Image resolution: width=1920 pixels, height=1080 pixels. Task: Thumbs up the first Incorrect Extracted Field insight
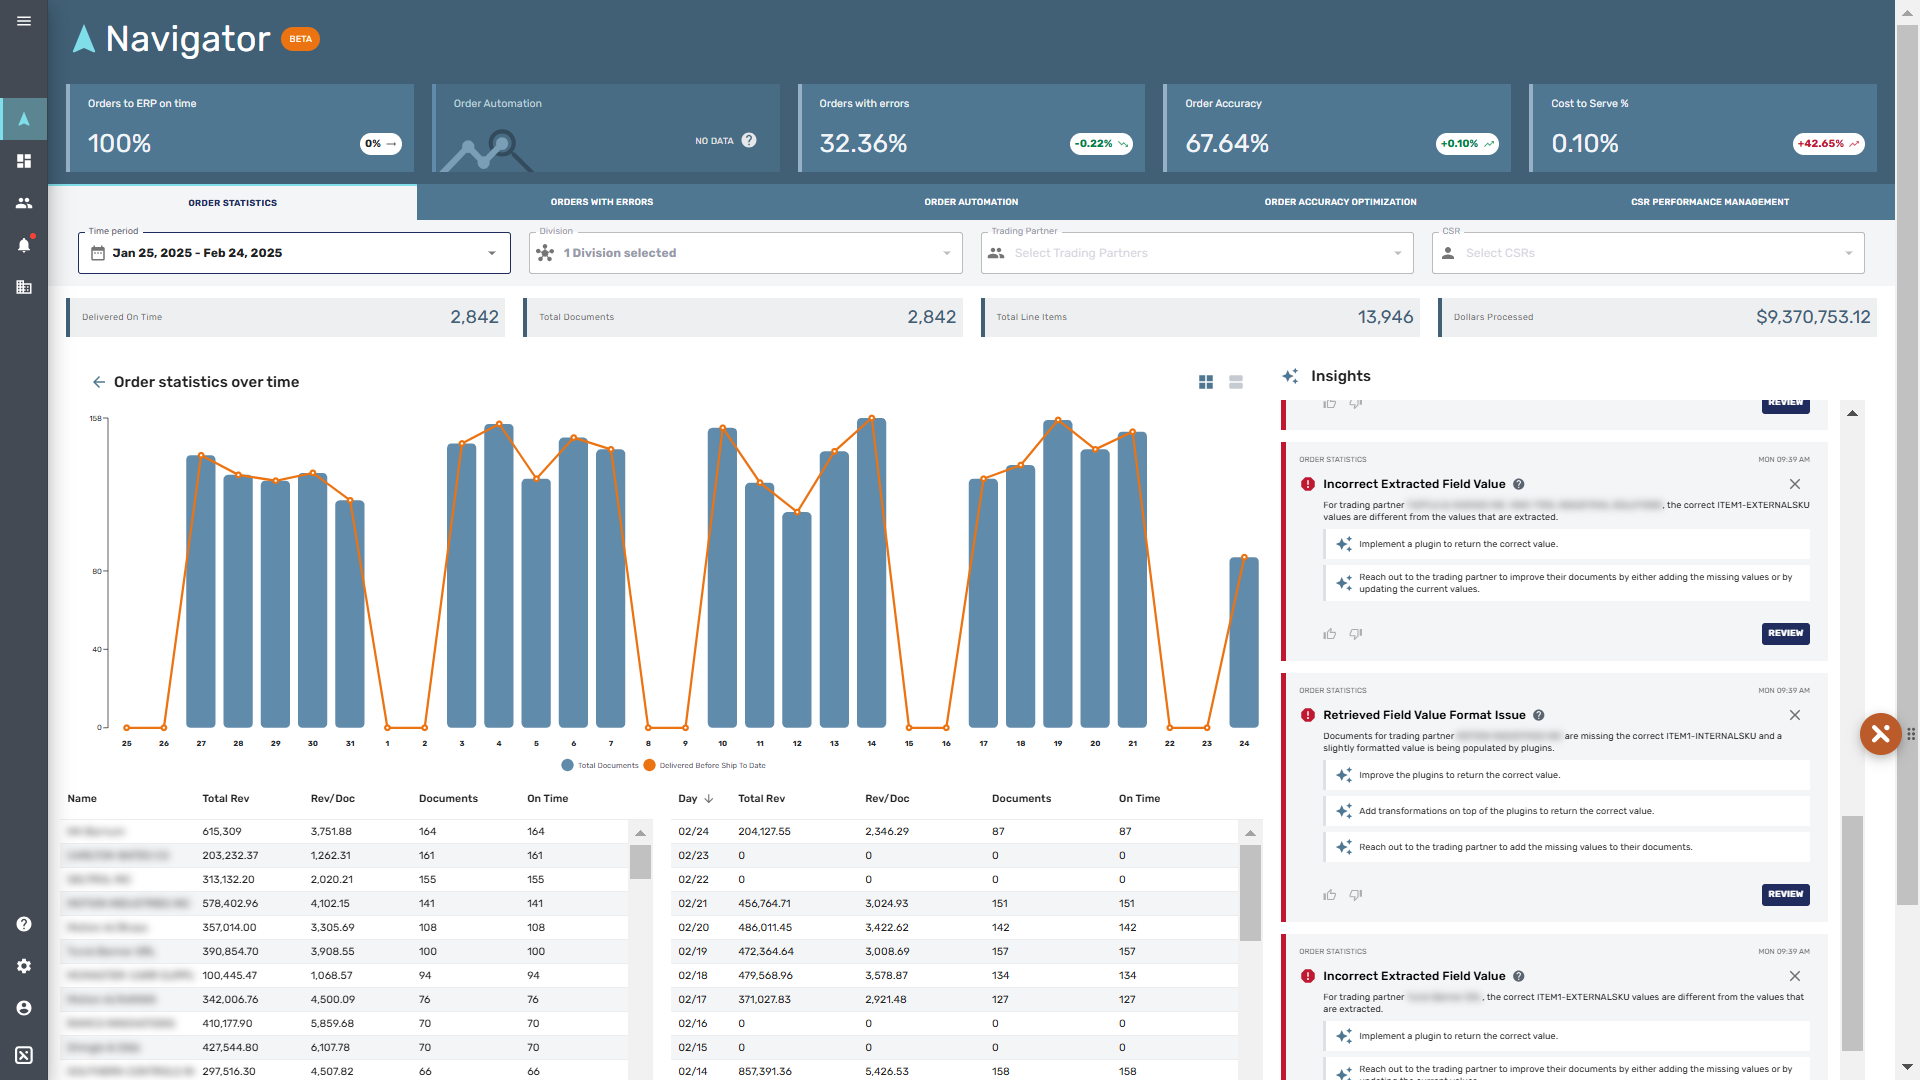click(1330, 634)
